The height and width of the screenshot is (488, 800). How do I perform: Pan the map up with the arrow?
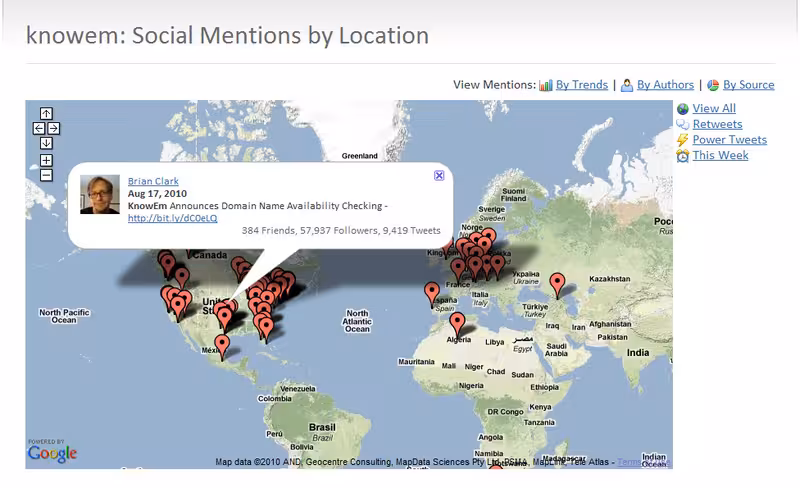point(46,113)
